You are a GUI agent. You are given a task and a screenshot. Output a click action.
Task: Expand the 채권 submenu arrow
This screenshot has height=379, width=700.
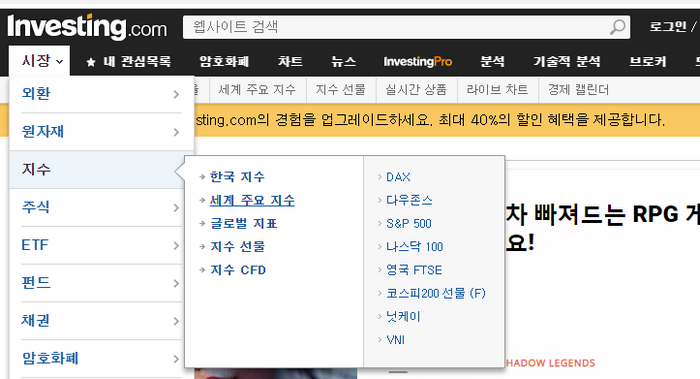click(x=176, y=321)
